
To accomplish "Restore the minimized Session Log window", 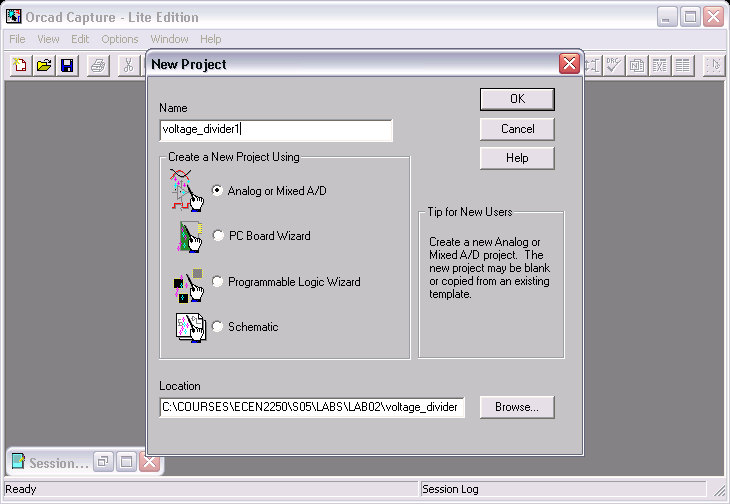I will point(103,462).
